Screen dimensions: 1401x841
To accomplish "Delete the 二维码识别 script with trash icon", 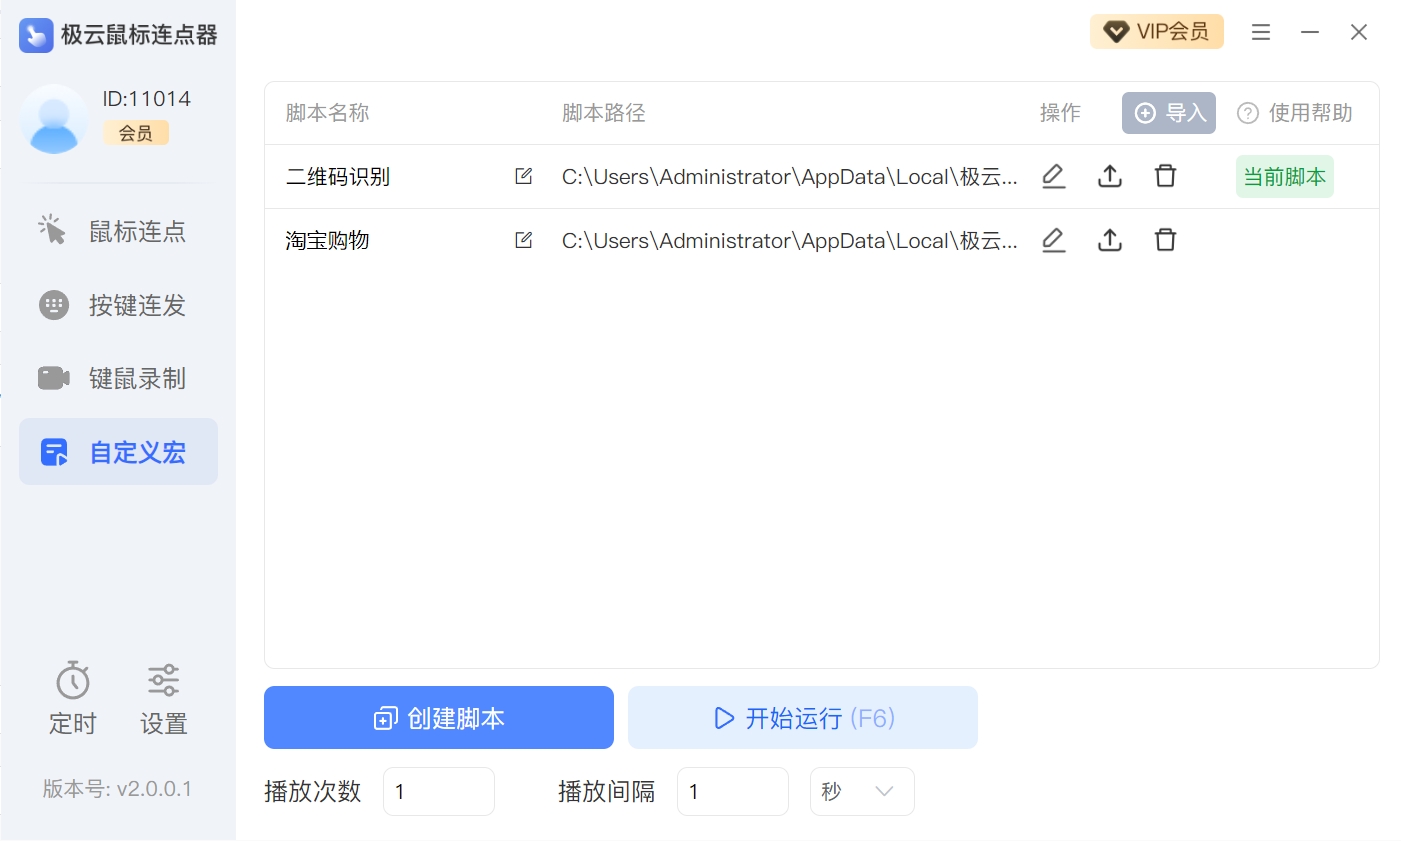I will pyautogui.click(x=1165, y=176).
